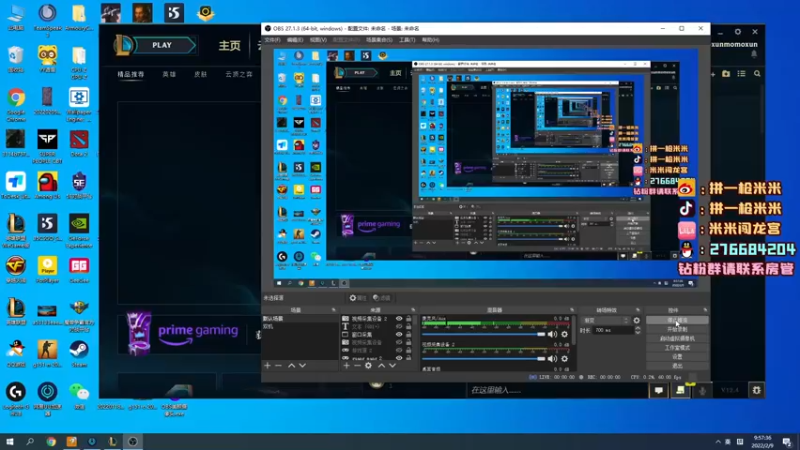Pop out the Scenes dock panel
This screenshot has width=800, height=450.
[334, 310]
